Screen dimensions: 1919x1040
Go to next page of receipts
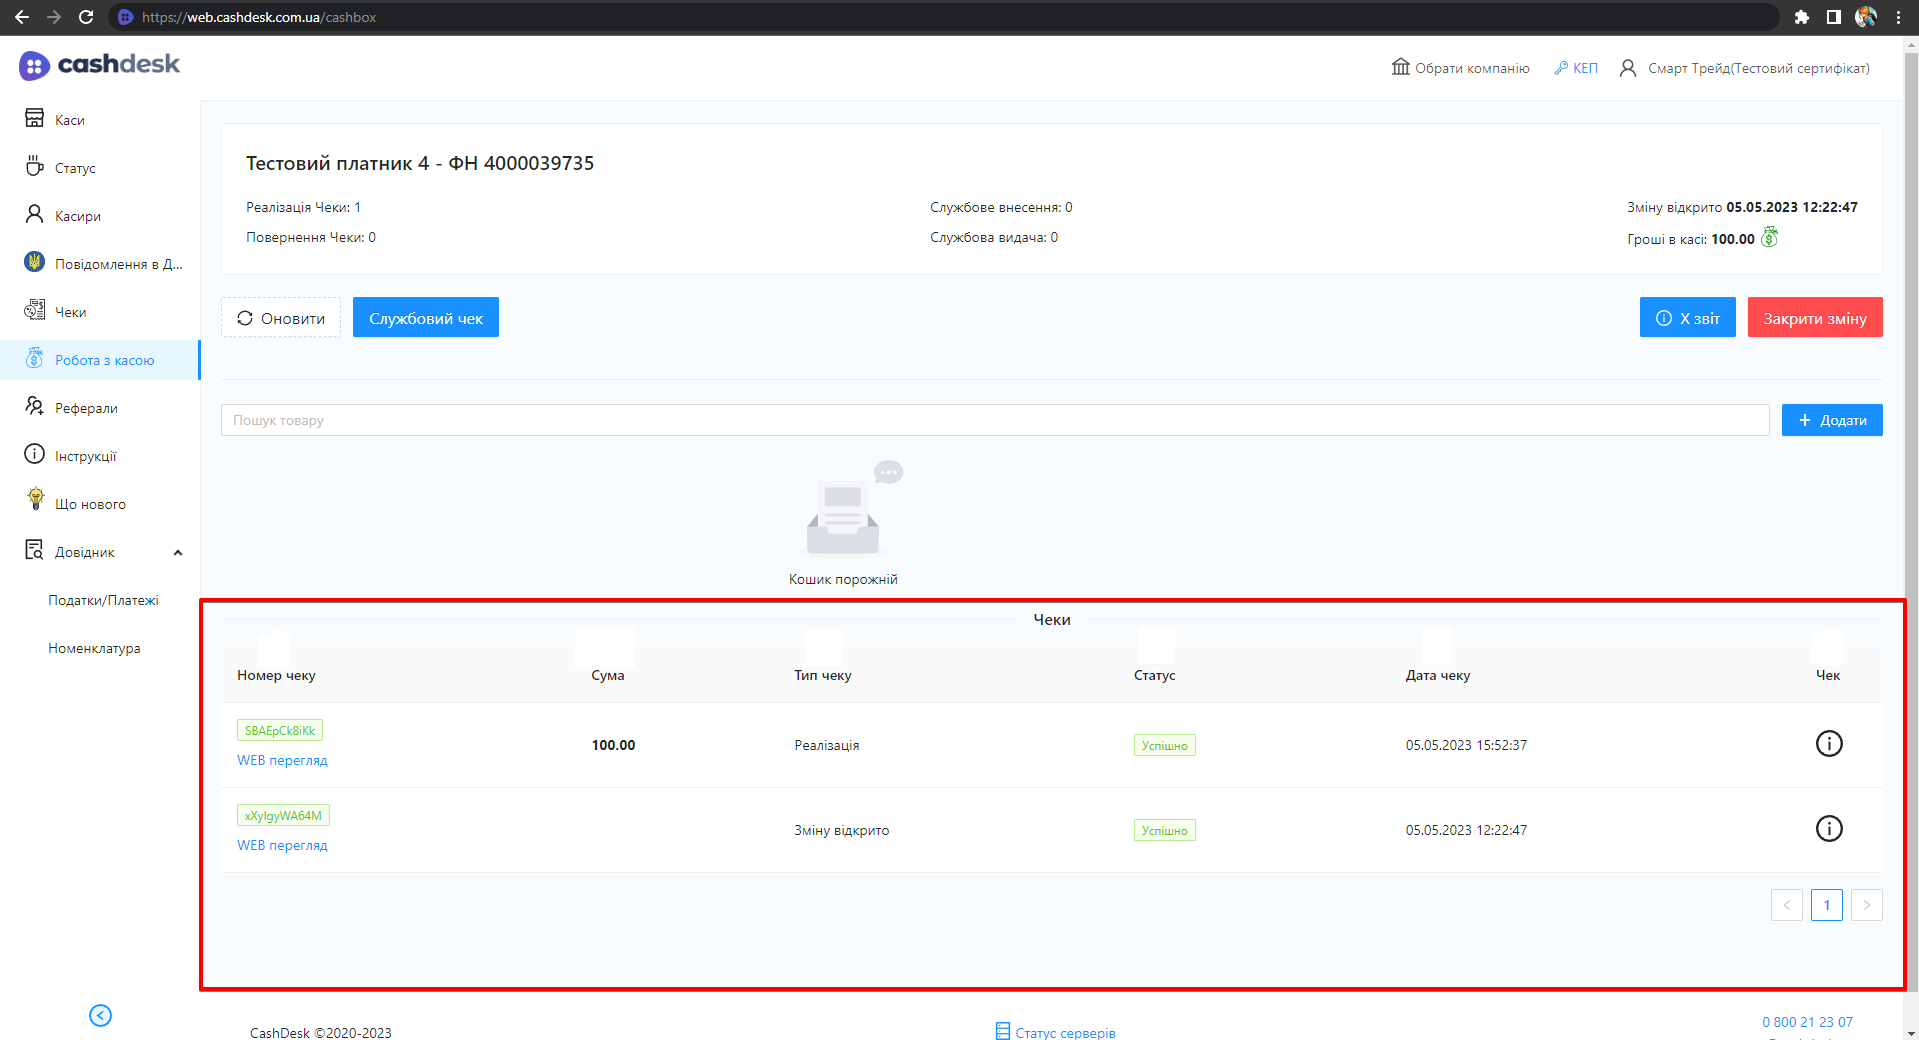(x=1866, y=905)
